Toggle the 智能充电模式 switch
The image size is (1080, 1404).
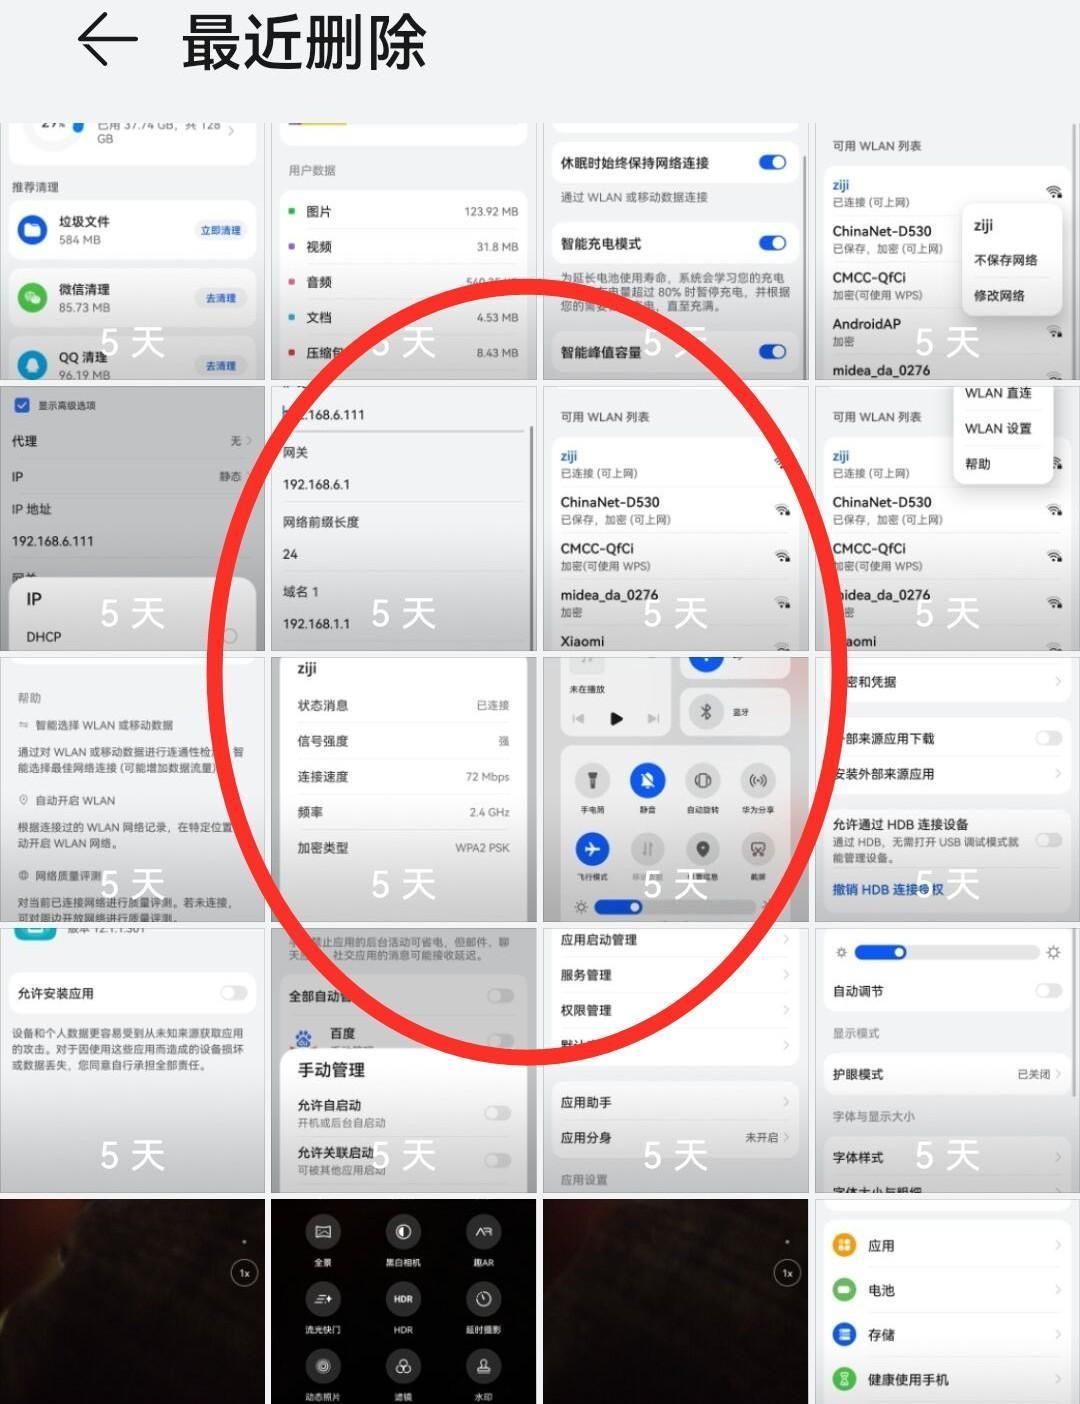772,243
